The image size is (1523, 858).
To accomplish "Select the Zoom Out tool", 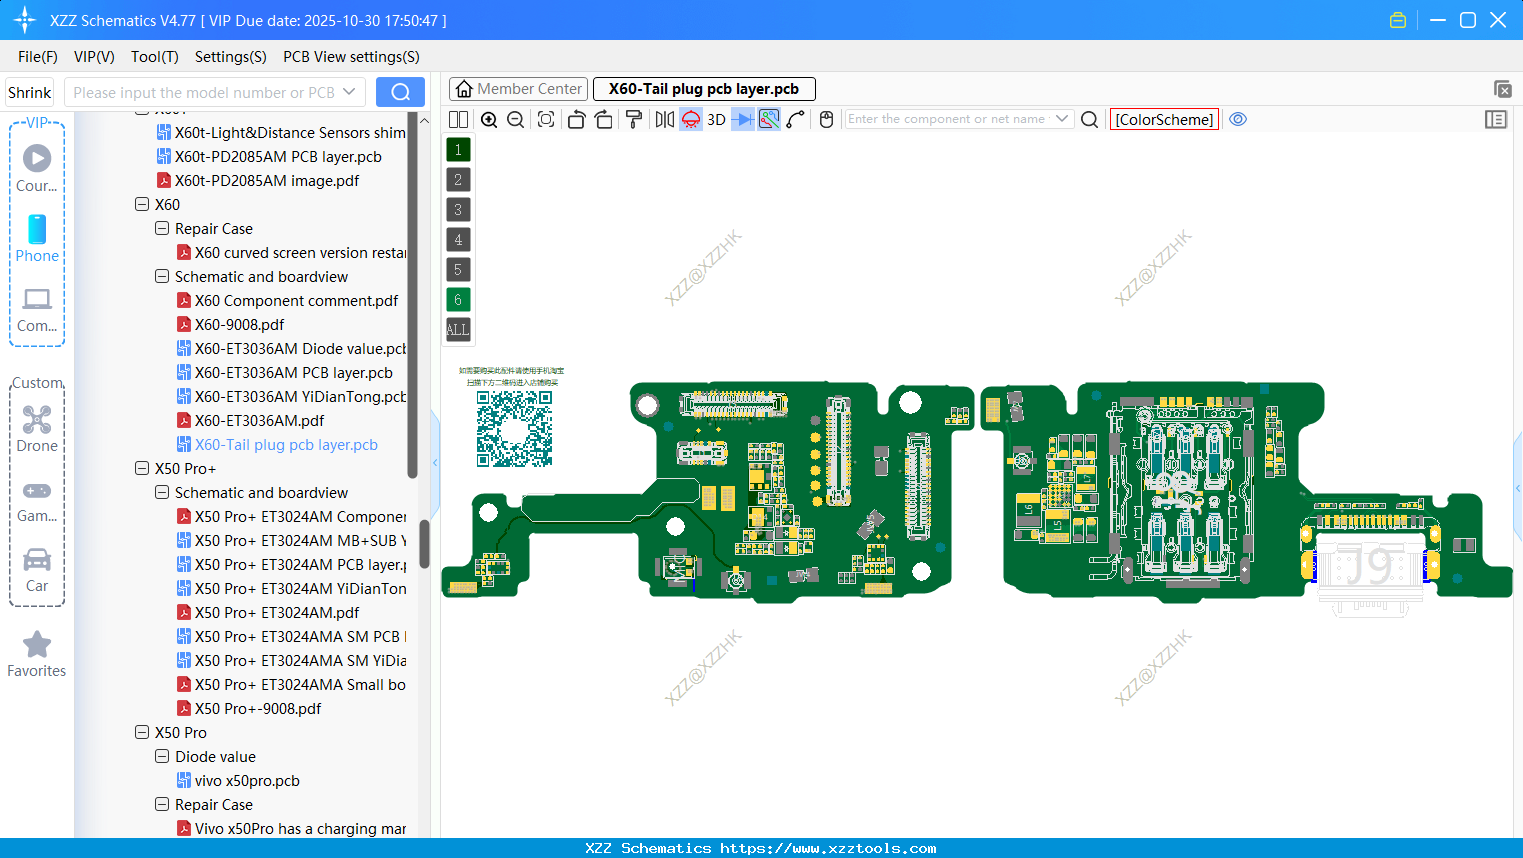I will pos(514,118).
